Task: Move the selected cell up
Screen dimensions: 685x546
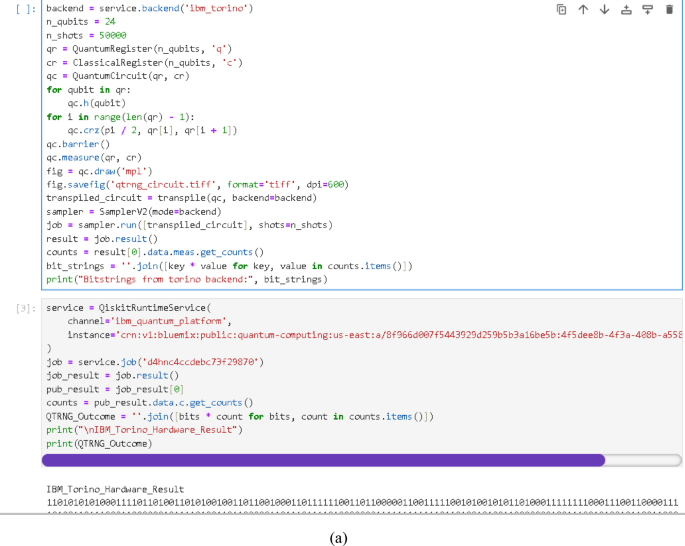Action: click(583, 9)
